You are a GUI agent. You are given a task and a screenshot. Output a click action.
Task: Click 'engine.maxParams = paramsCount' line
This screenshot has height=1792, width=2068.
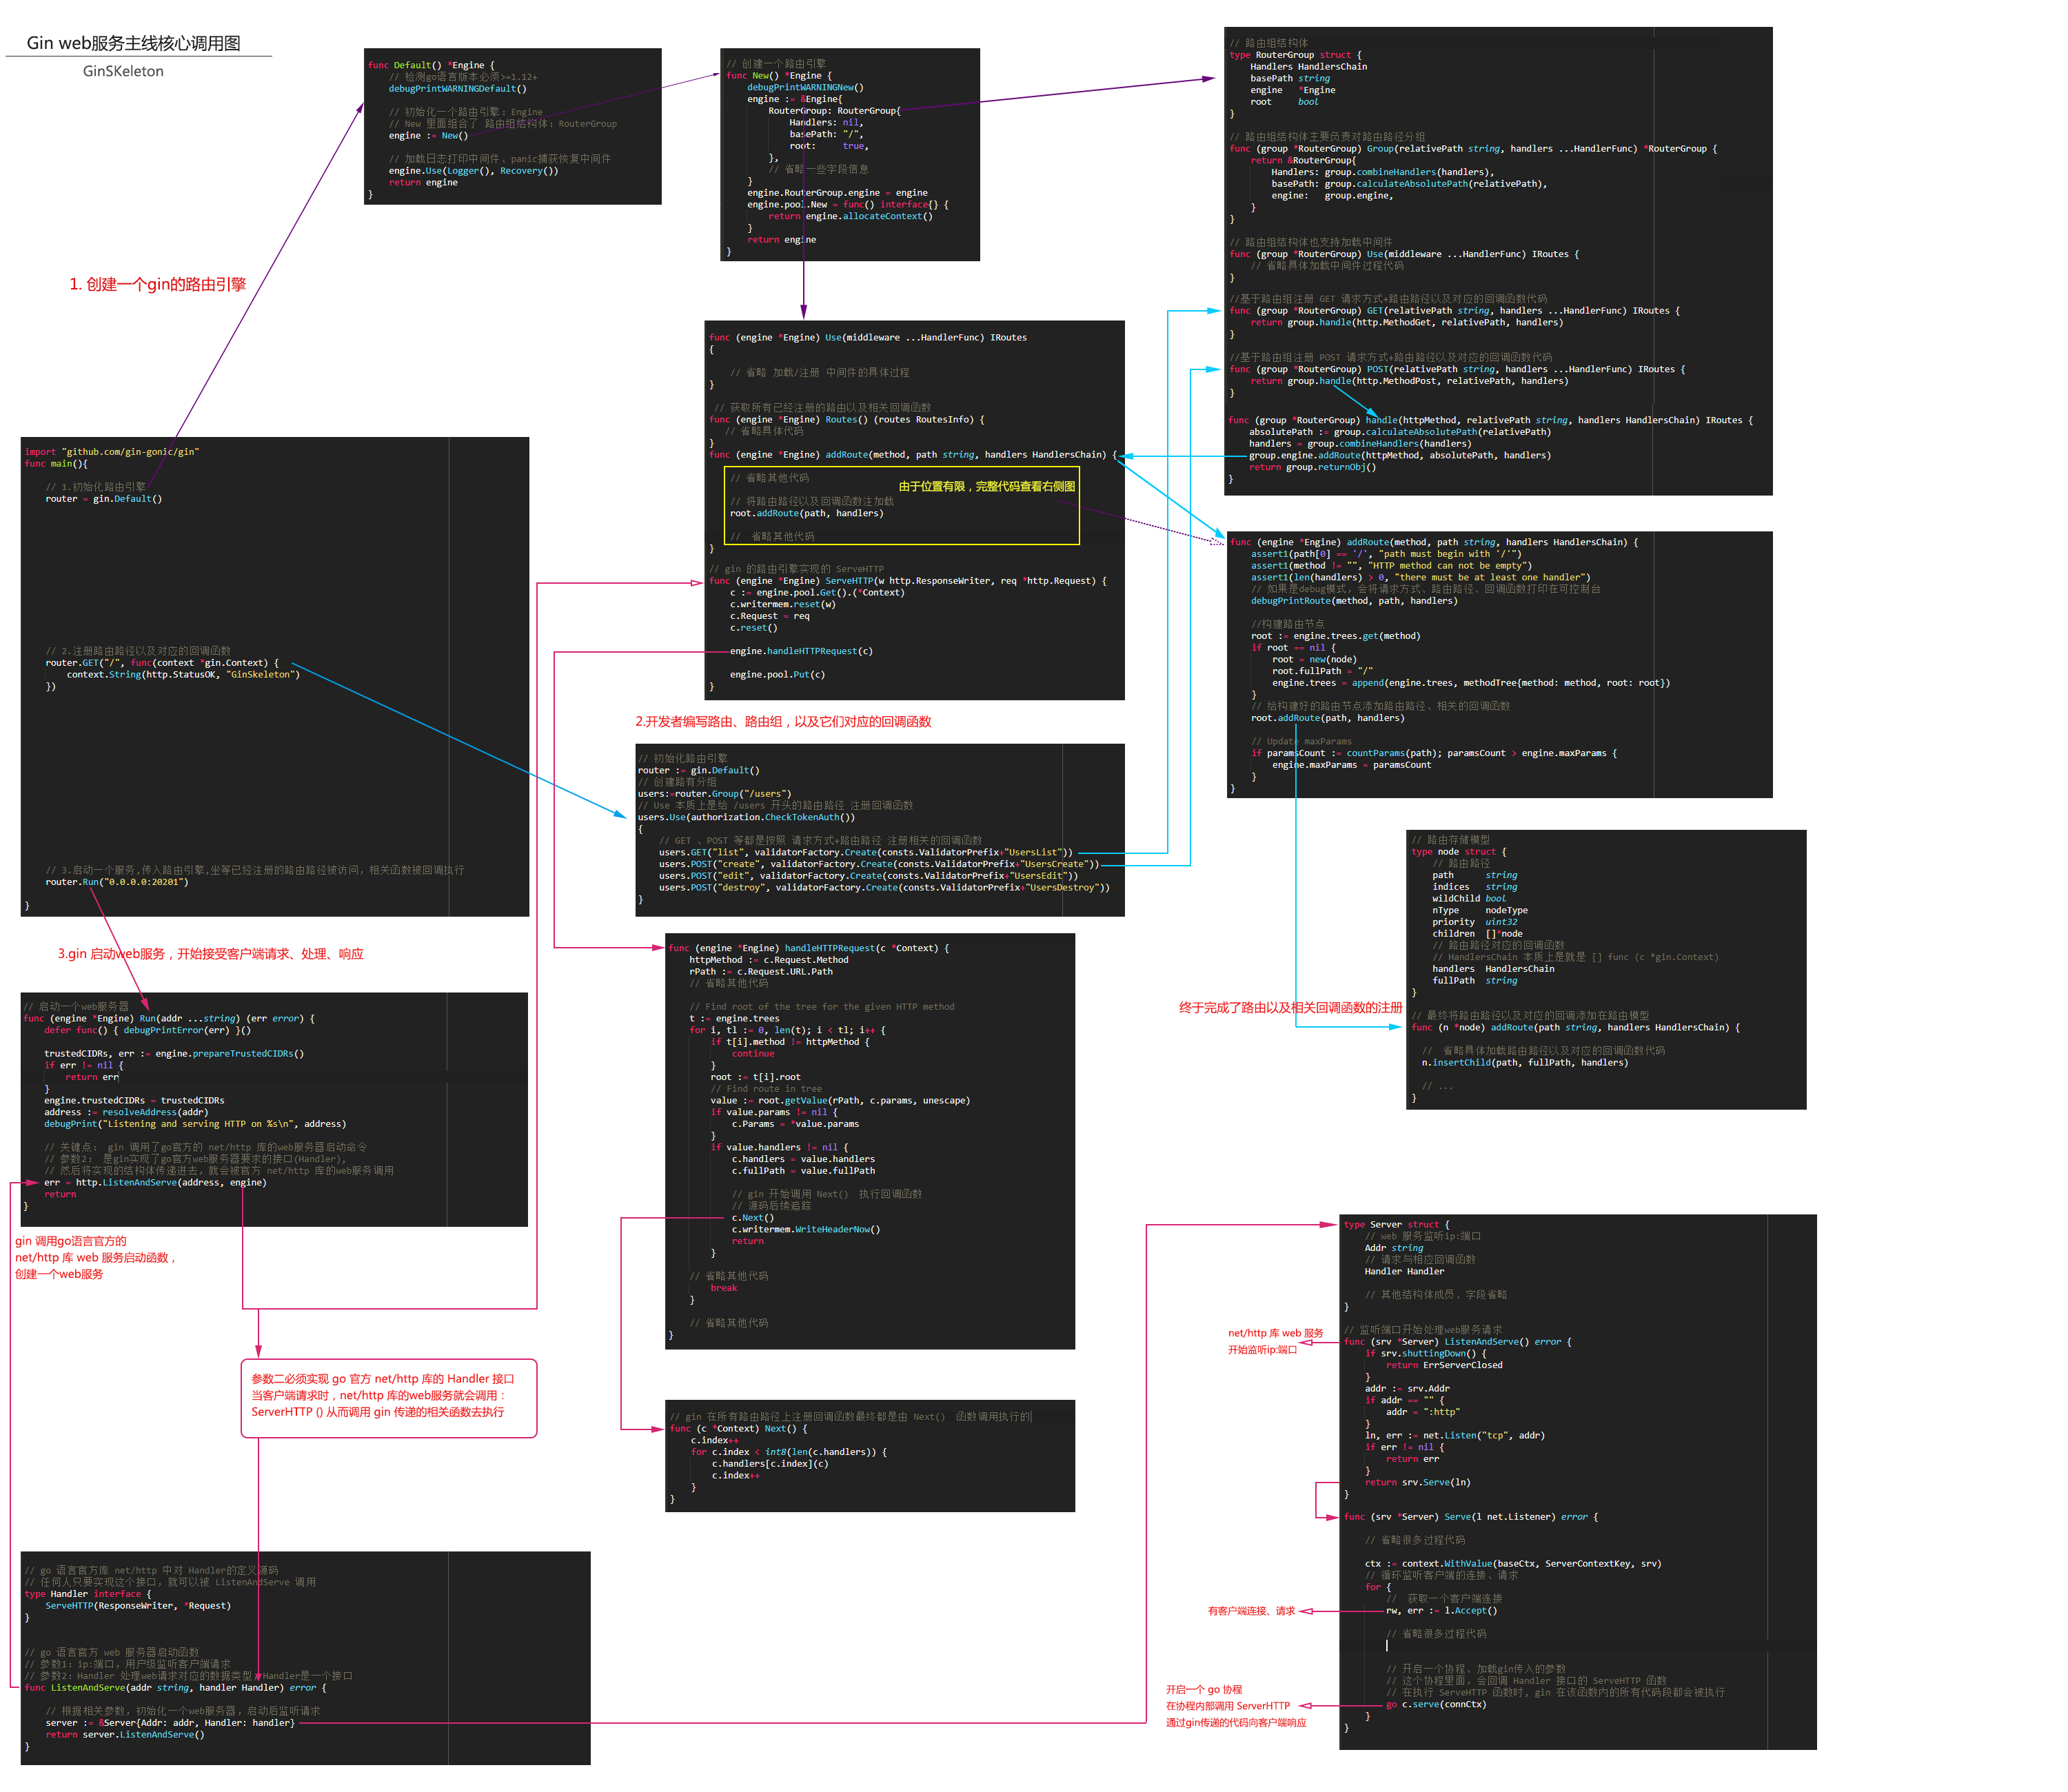point(1351,765)
